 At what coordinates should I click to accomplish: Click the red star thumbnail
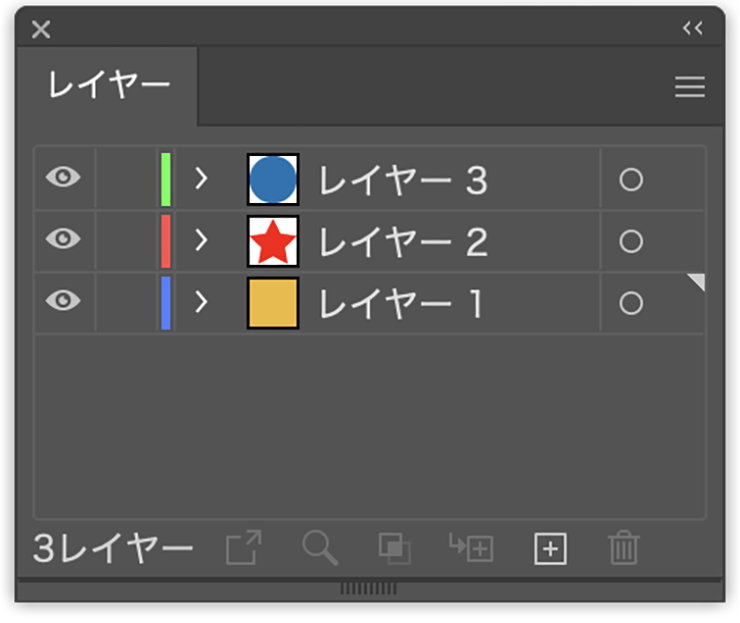(x=273, y=241)
